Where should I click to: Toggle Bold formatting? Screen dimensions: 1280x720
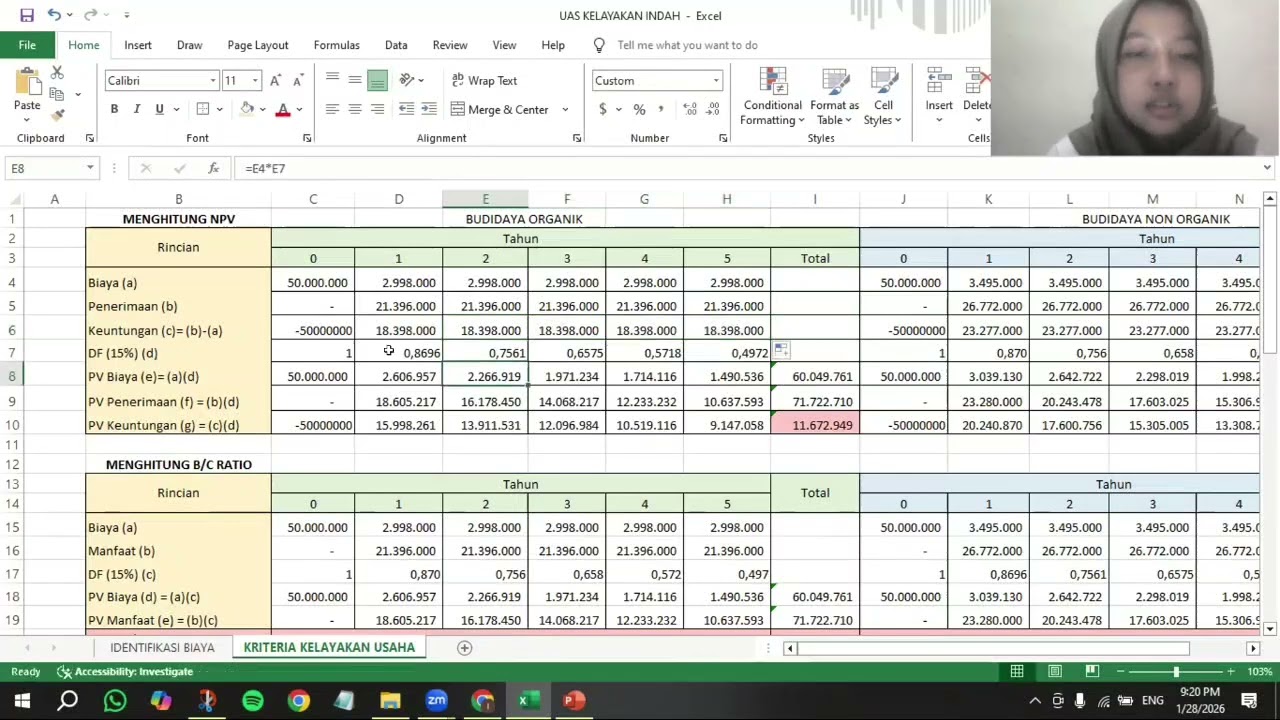(x=114, y=109)
